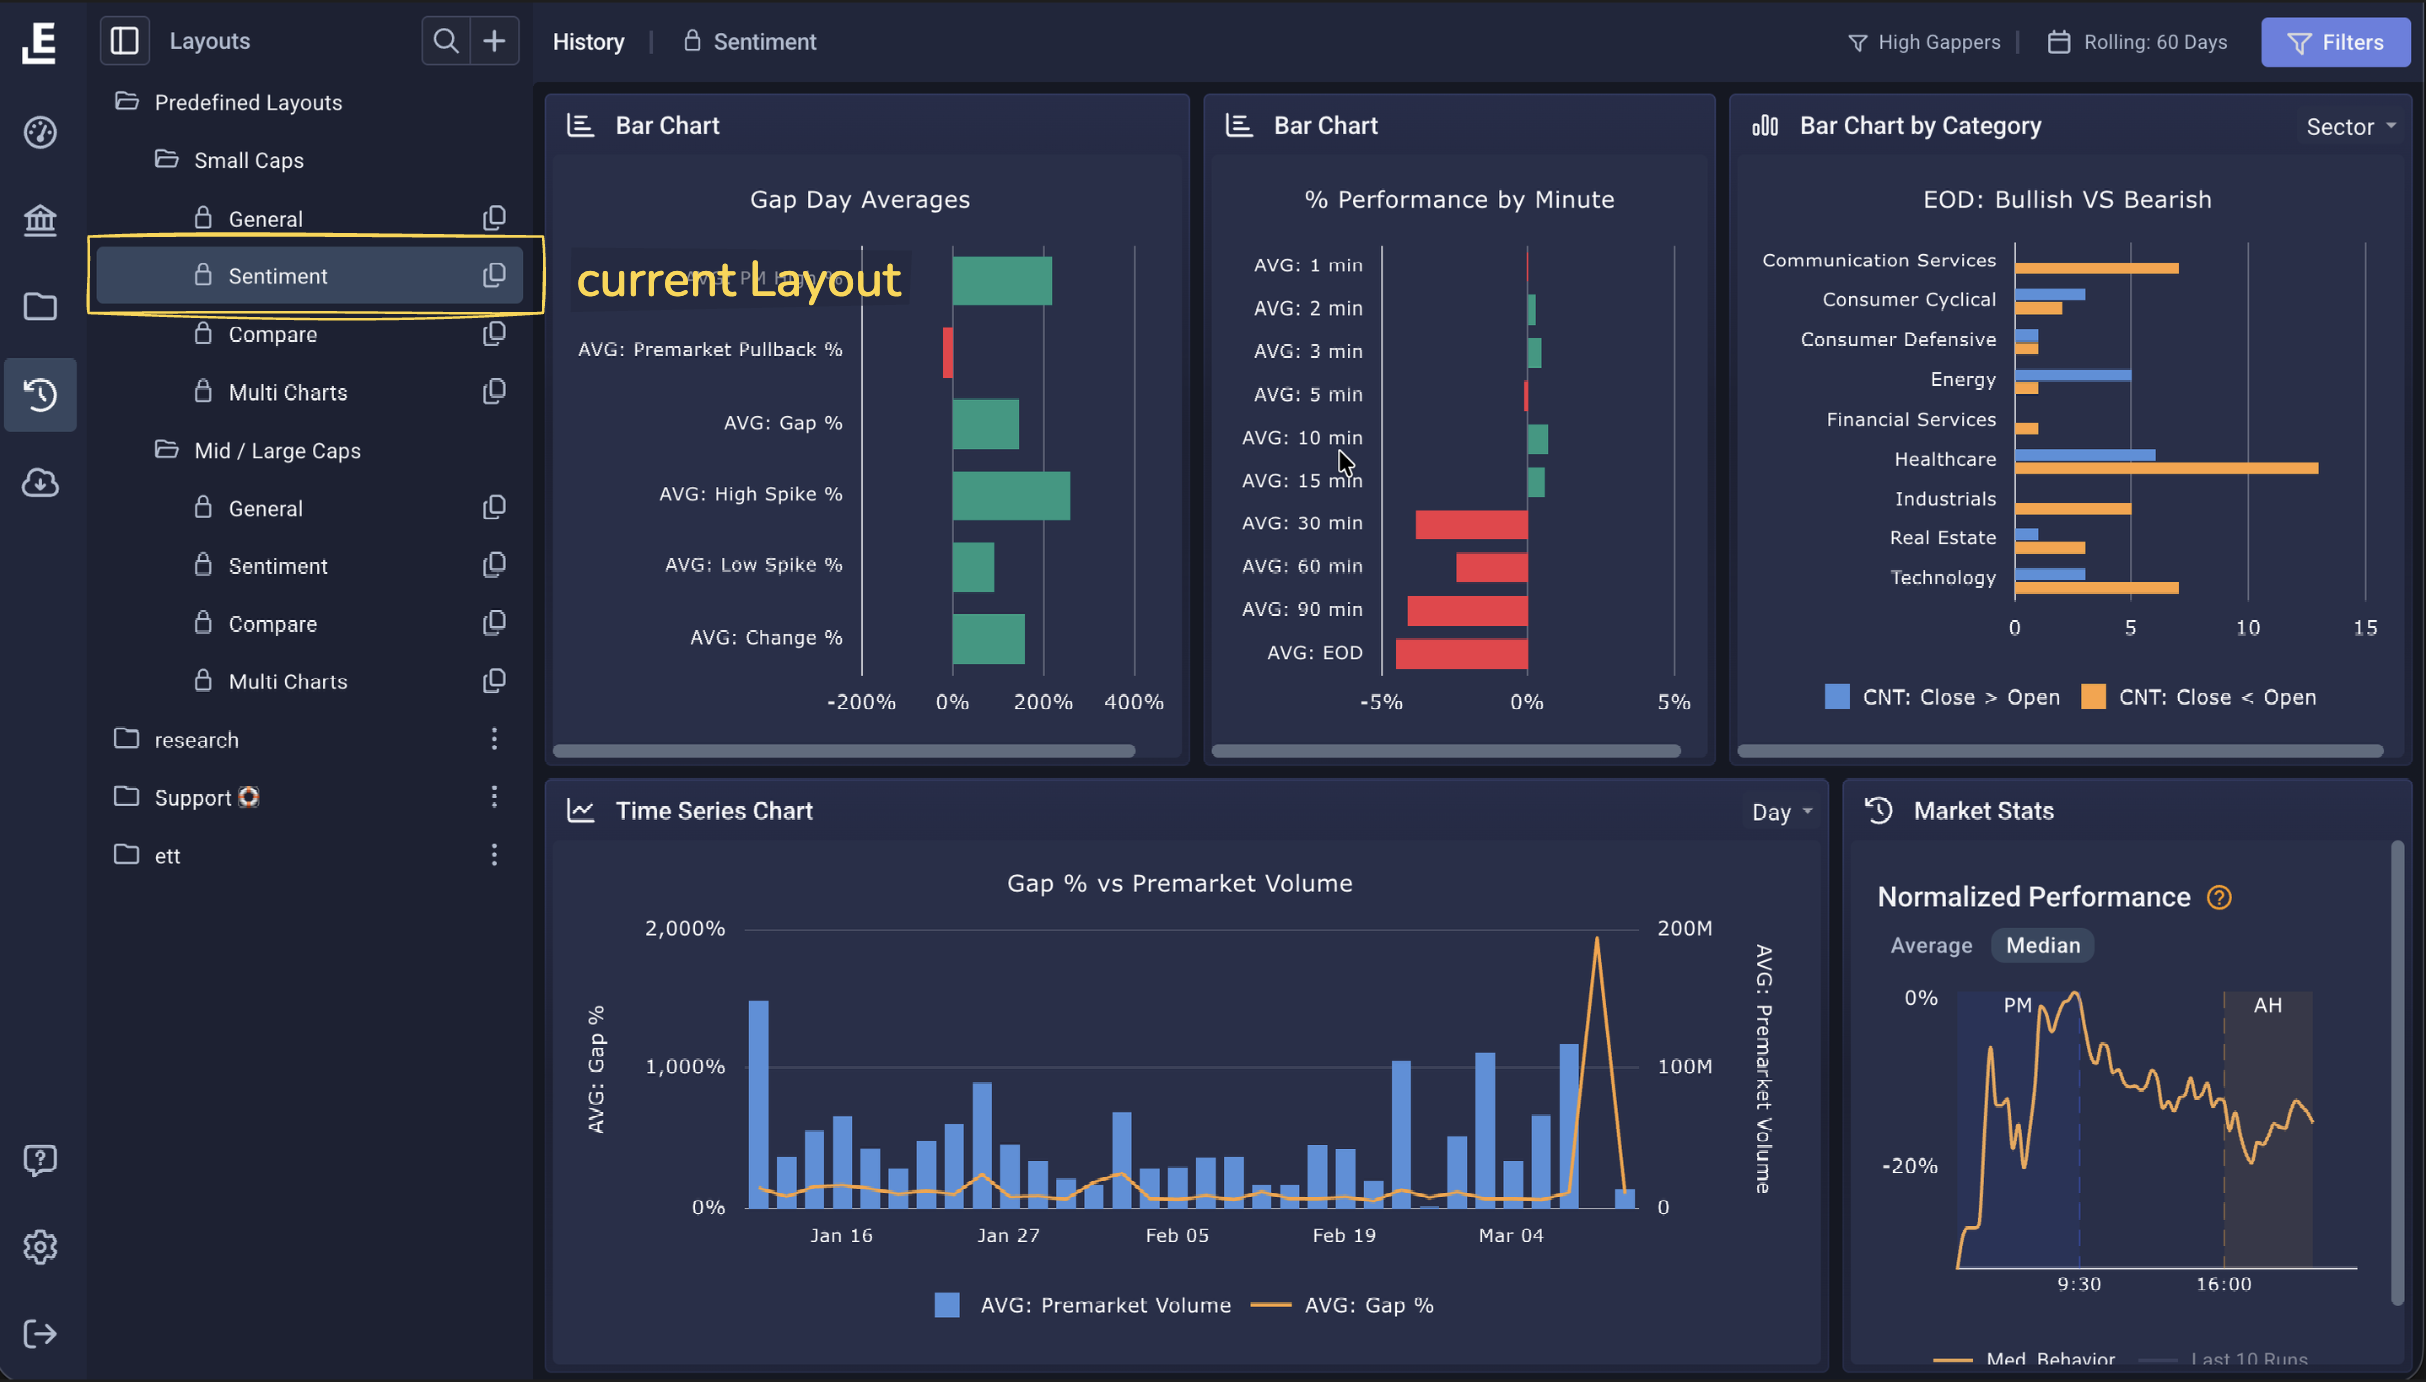The image size is (2426, 1382).
Task: Select the Multi Charts layout under Small Caps
Action: point(288,392)
